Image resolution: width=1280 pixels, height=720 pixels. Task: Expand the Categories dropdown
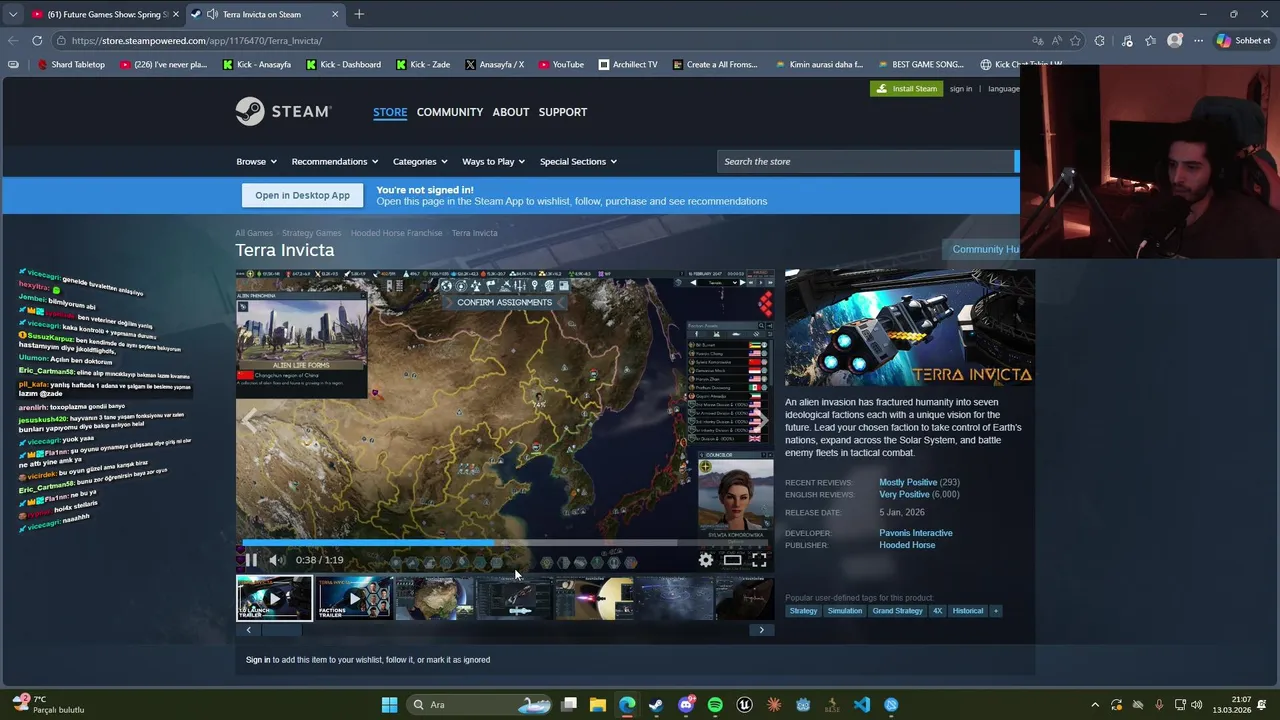click(x=420, y=161)
